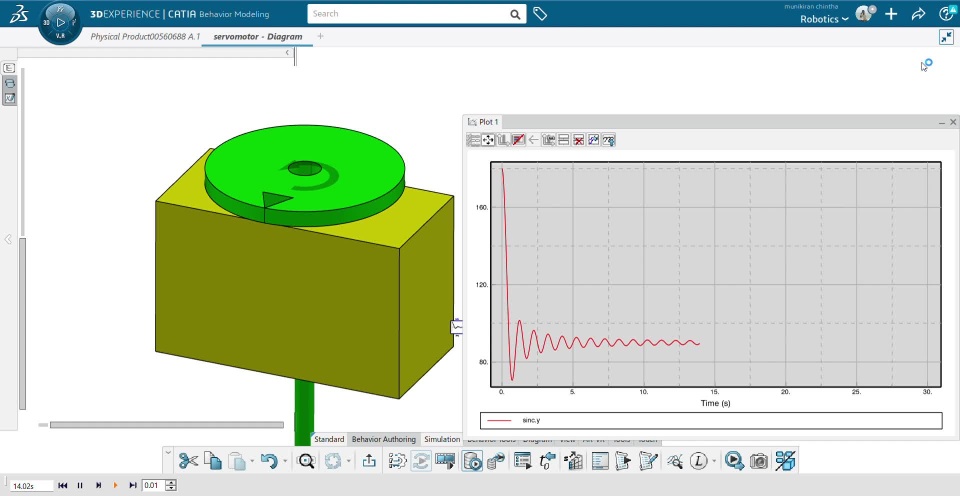Screen dimensions: 960x496
Task: Select the pan/move arrows tool in Plot 1
Action: click(488, 140)
